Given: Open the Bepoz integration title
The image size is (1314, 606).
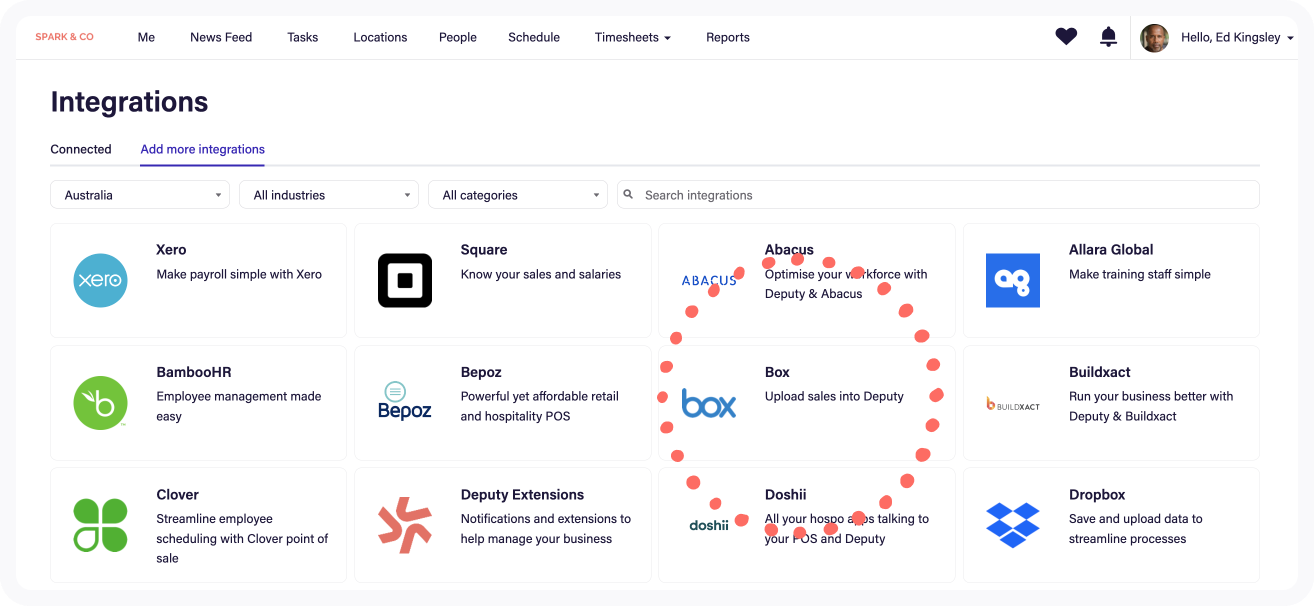Looking at the screenshot, I should click(481, 372).
